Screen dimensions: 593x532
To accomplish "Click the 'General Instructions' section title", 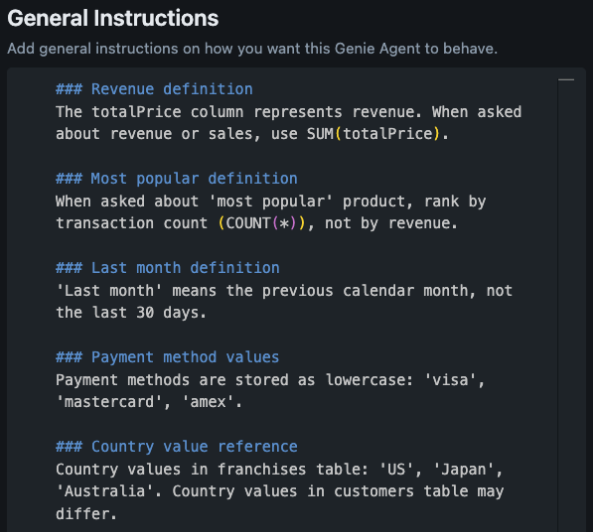I will pos(113,18).
